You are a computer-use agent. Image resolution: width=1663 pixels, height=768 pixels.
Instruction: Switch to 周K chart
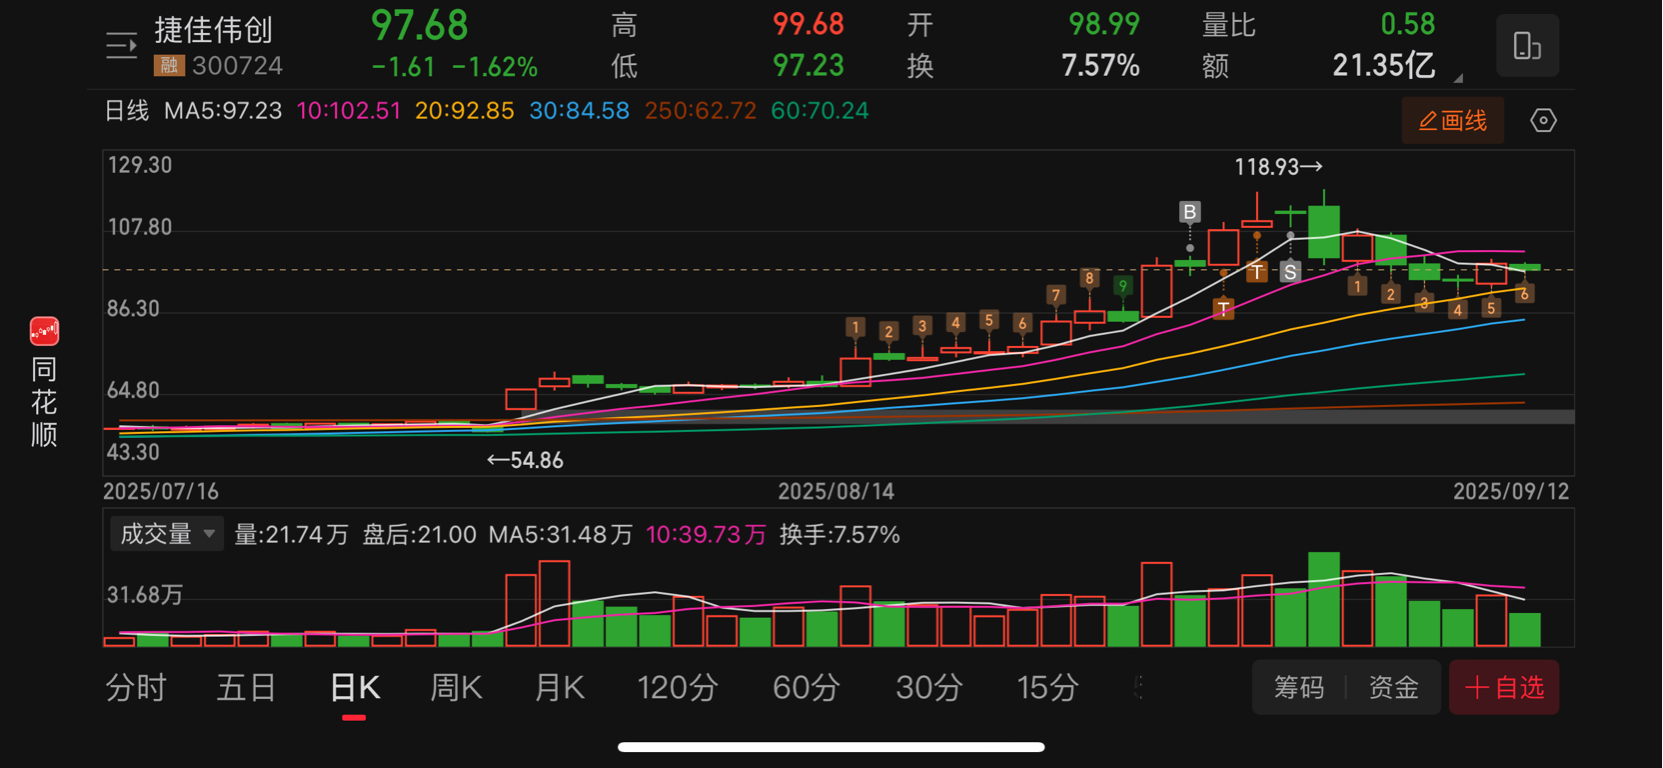(x=456, y=688)
